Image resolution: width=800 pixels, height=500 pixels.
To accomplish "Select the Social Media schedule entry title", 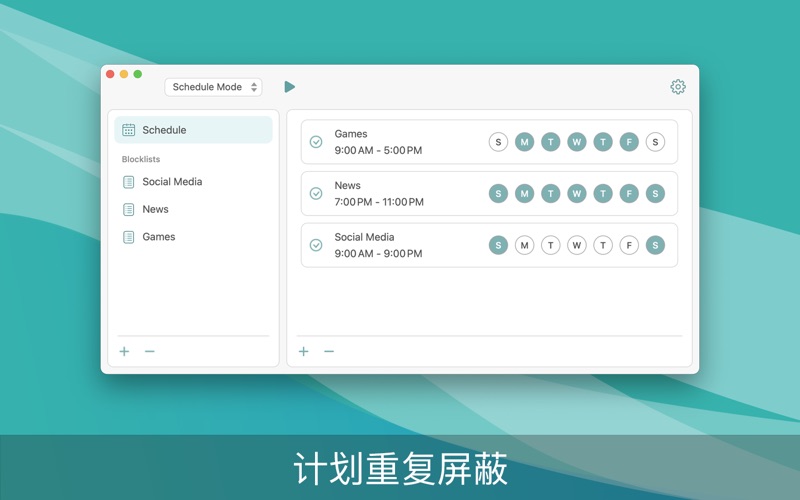I will [364, 237].
